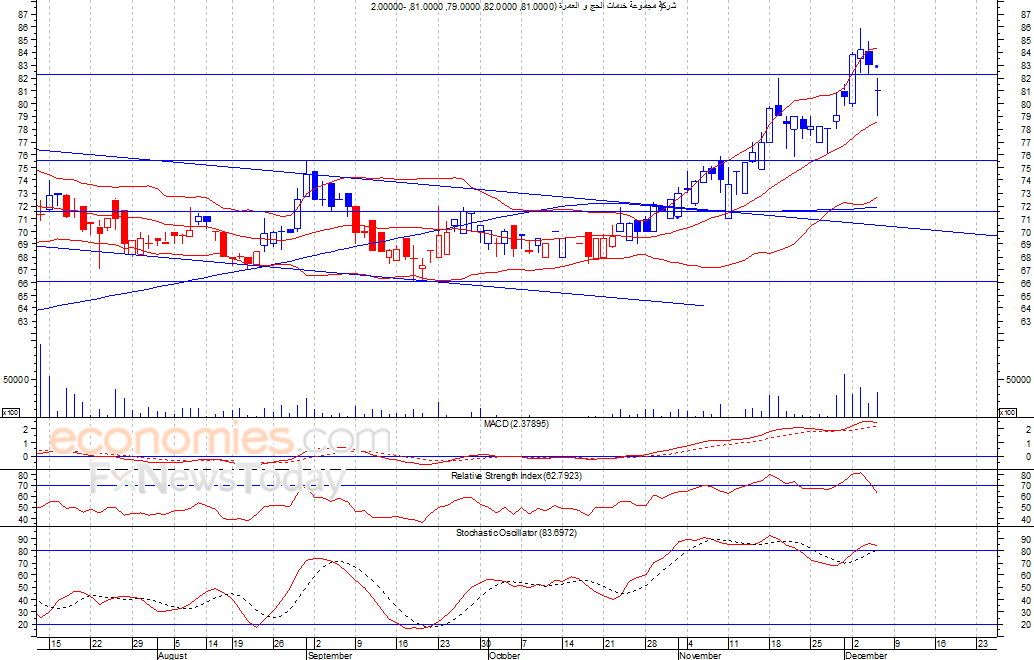Click the Relative Strength Index (62.7923) label
Screen dimensions: 1034x660
point(516,475)
